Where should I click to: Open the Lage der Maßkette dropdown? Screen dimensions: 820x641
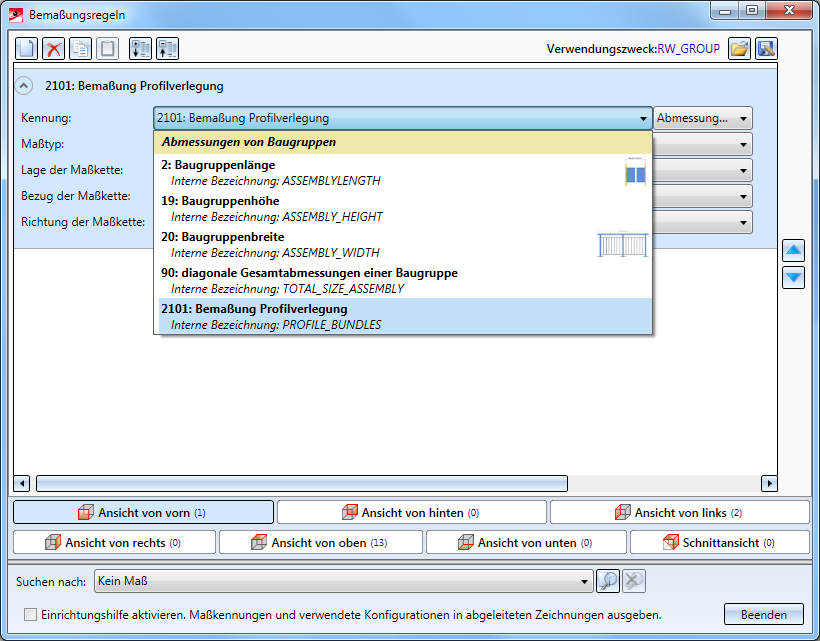(743, 170)
